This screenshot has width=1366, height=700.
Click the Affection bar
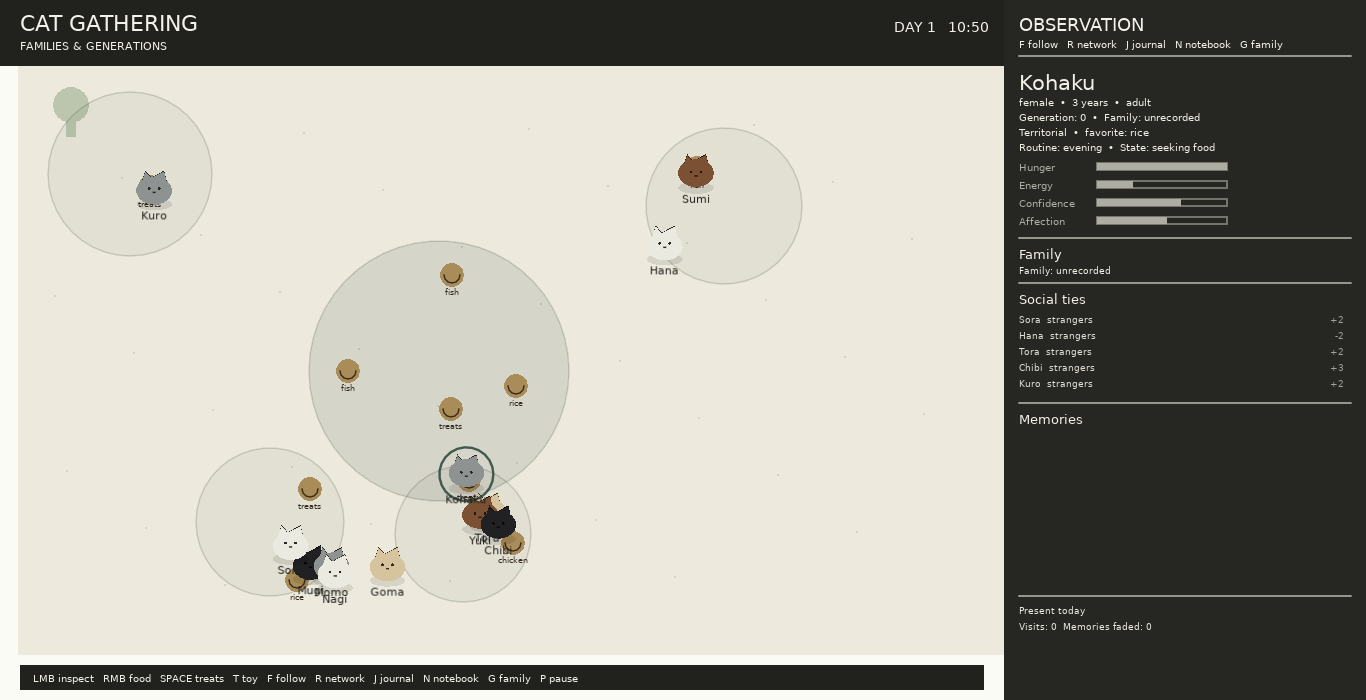click(x=1162, y=221)
